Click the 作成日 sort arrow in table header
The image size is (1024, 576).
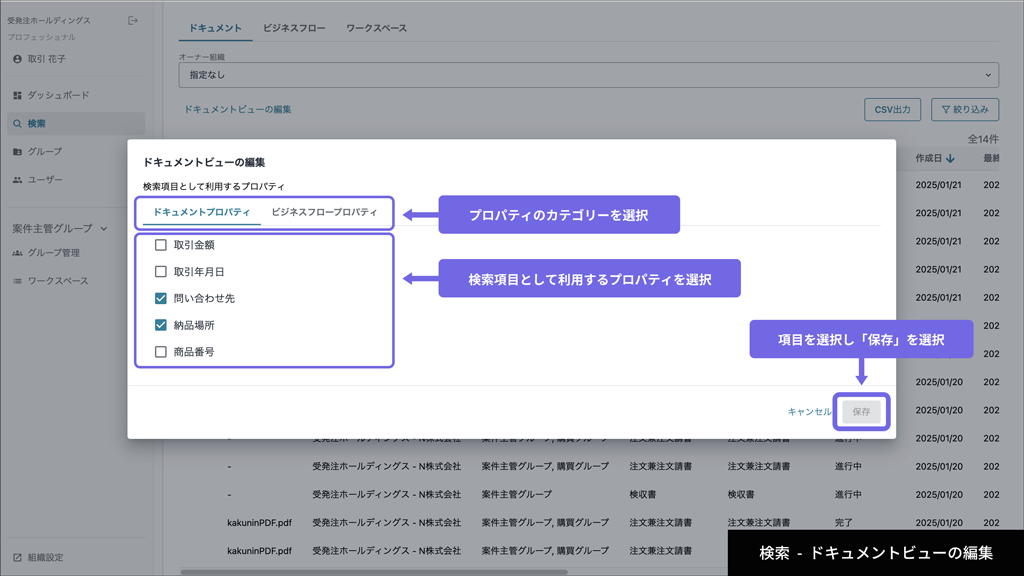pyautogui.click(x=950, y=158)
